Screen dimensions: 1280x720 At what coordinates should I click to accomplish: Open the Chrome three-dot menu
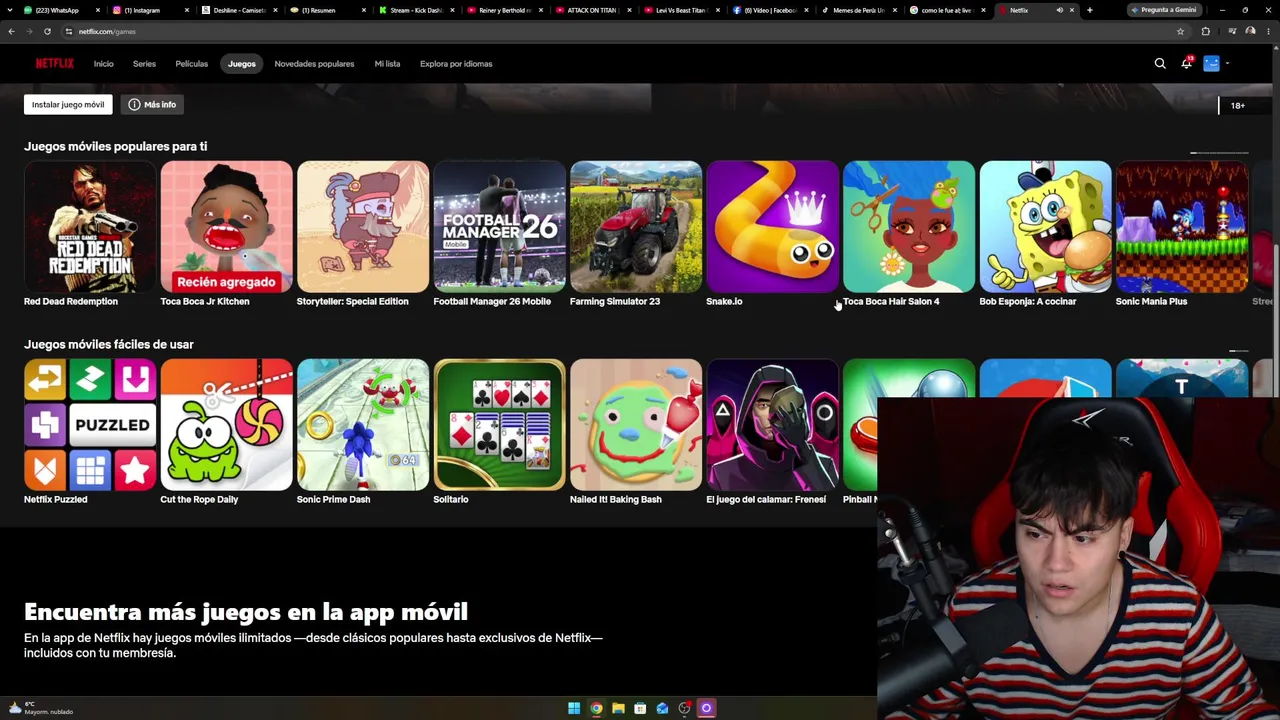click(x=1268, y=31)
